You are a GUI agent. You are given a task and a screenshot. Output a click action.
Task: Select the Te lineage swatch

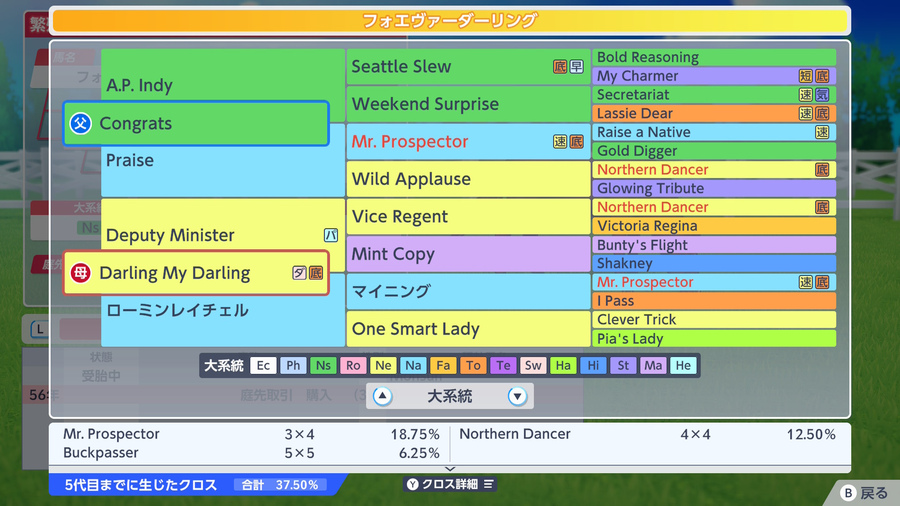point(503,365)
